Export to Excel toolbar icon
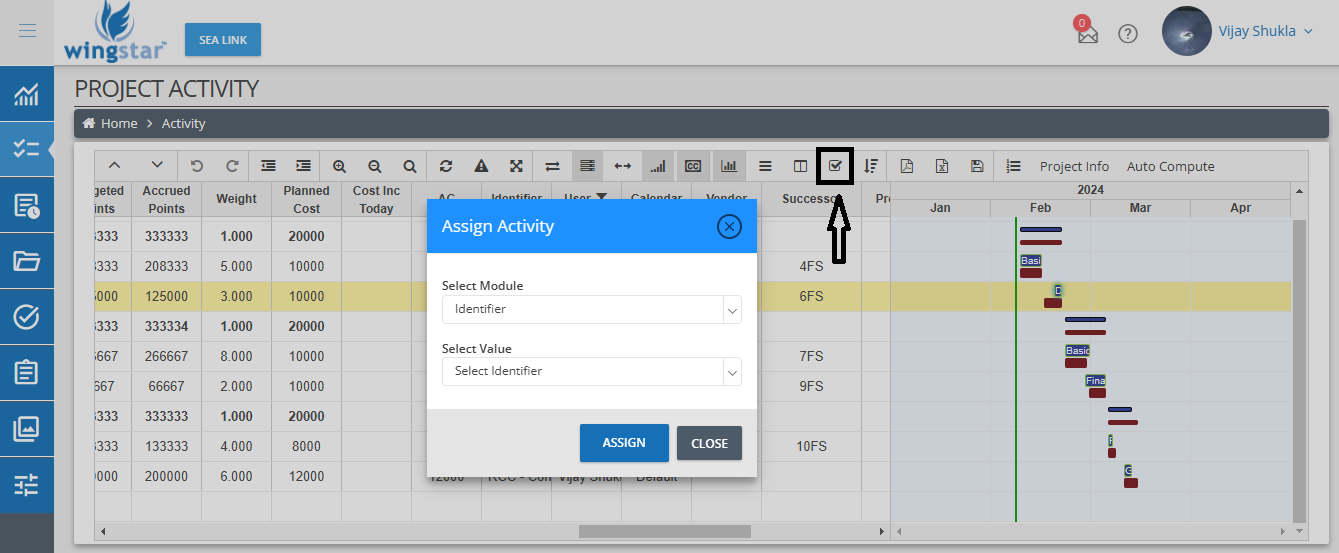Screen dimensions: 1339x553 (941, 166)
